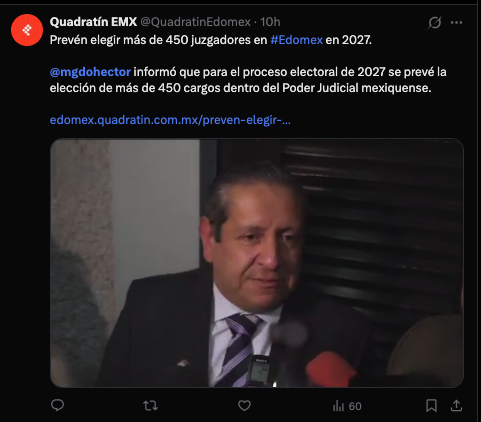Screen dimensions: 481x422
Task: Open the three-dot more options menu
Action: pos(456,22)
